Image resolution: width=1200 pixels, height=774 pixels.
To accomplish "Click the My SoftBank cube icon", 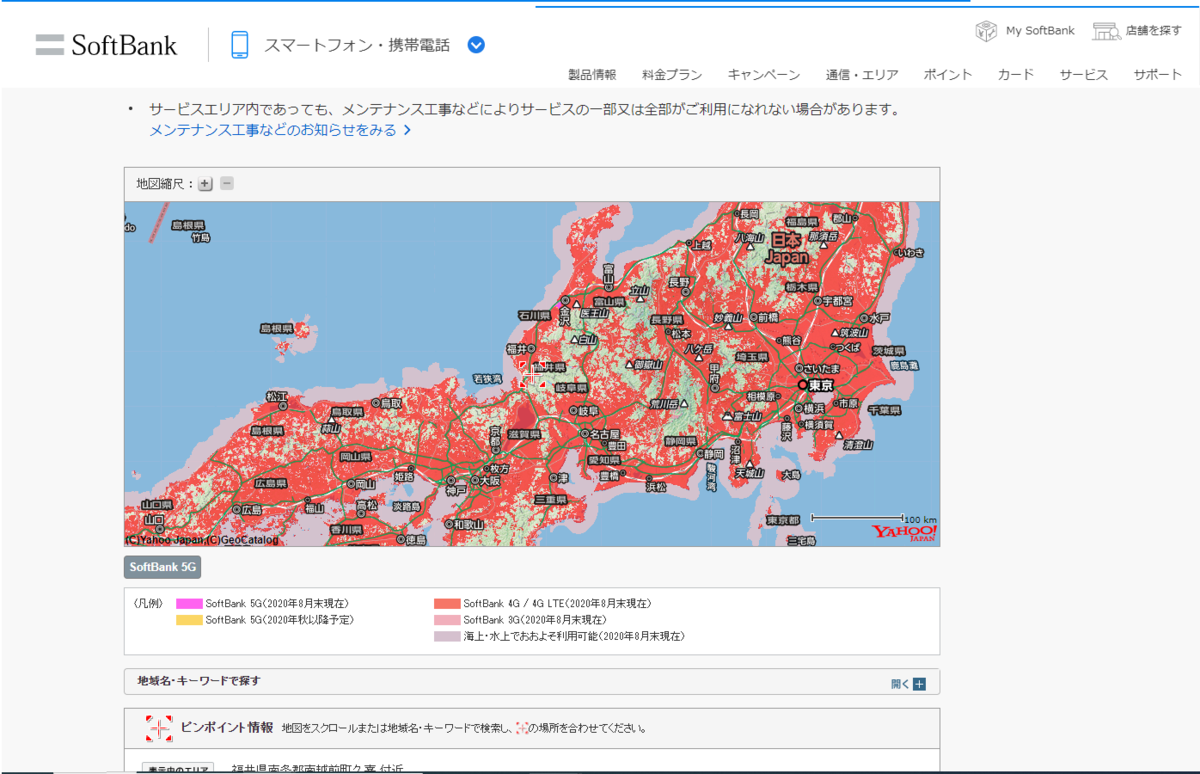I will [x=986, y=31].
